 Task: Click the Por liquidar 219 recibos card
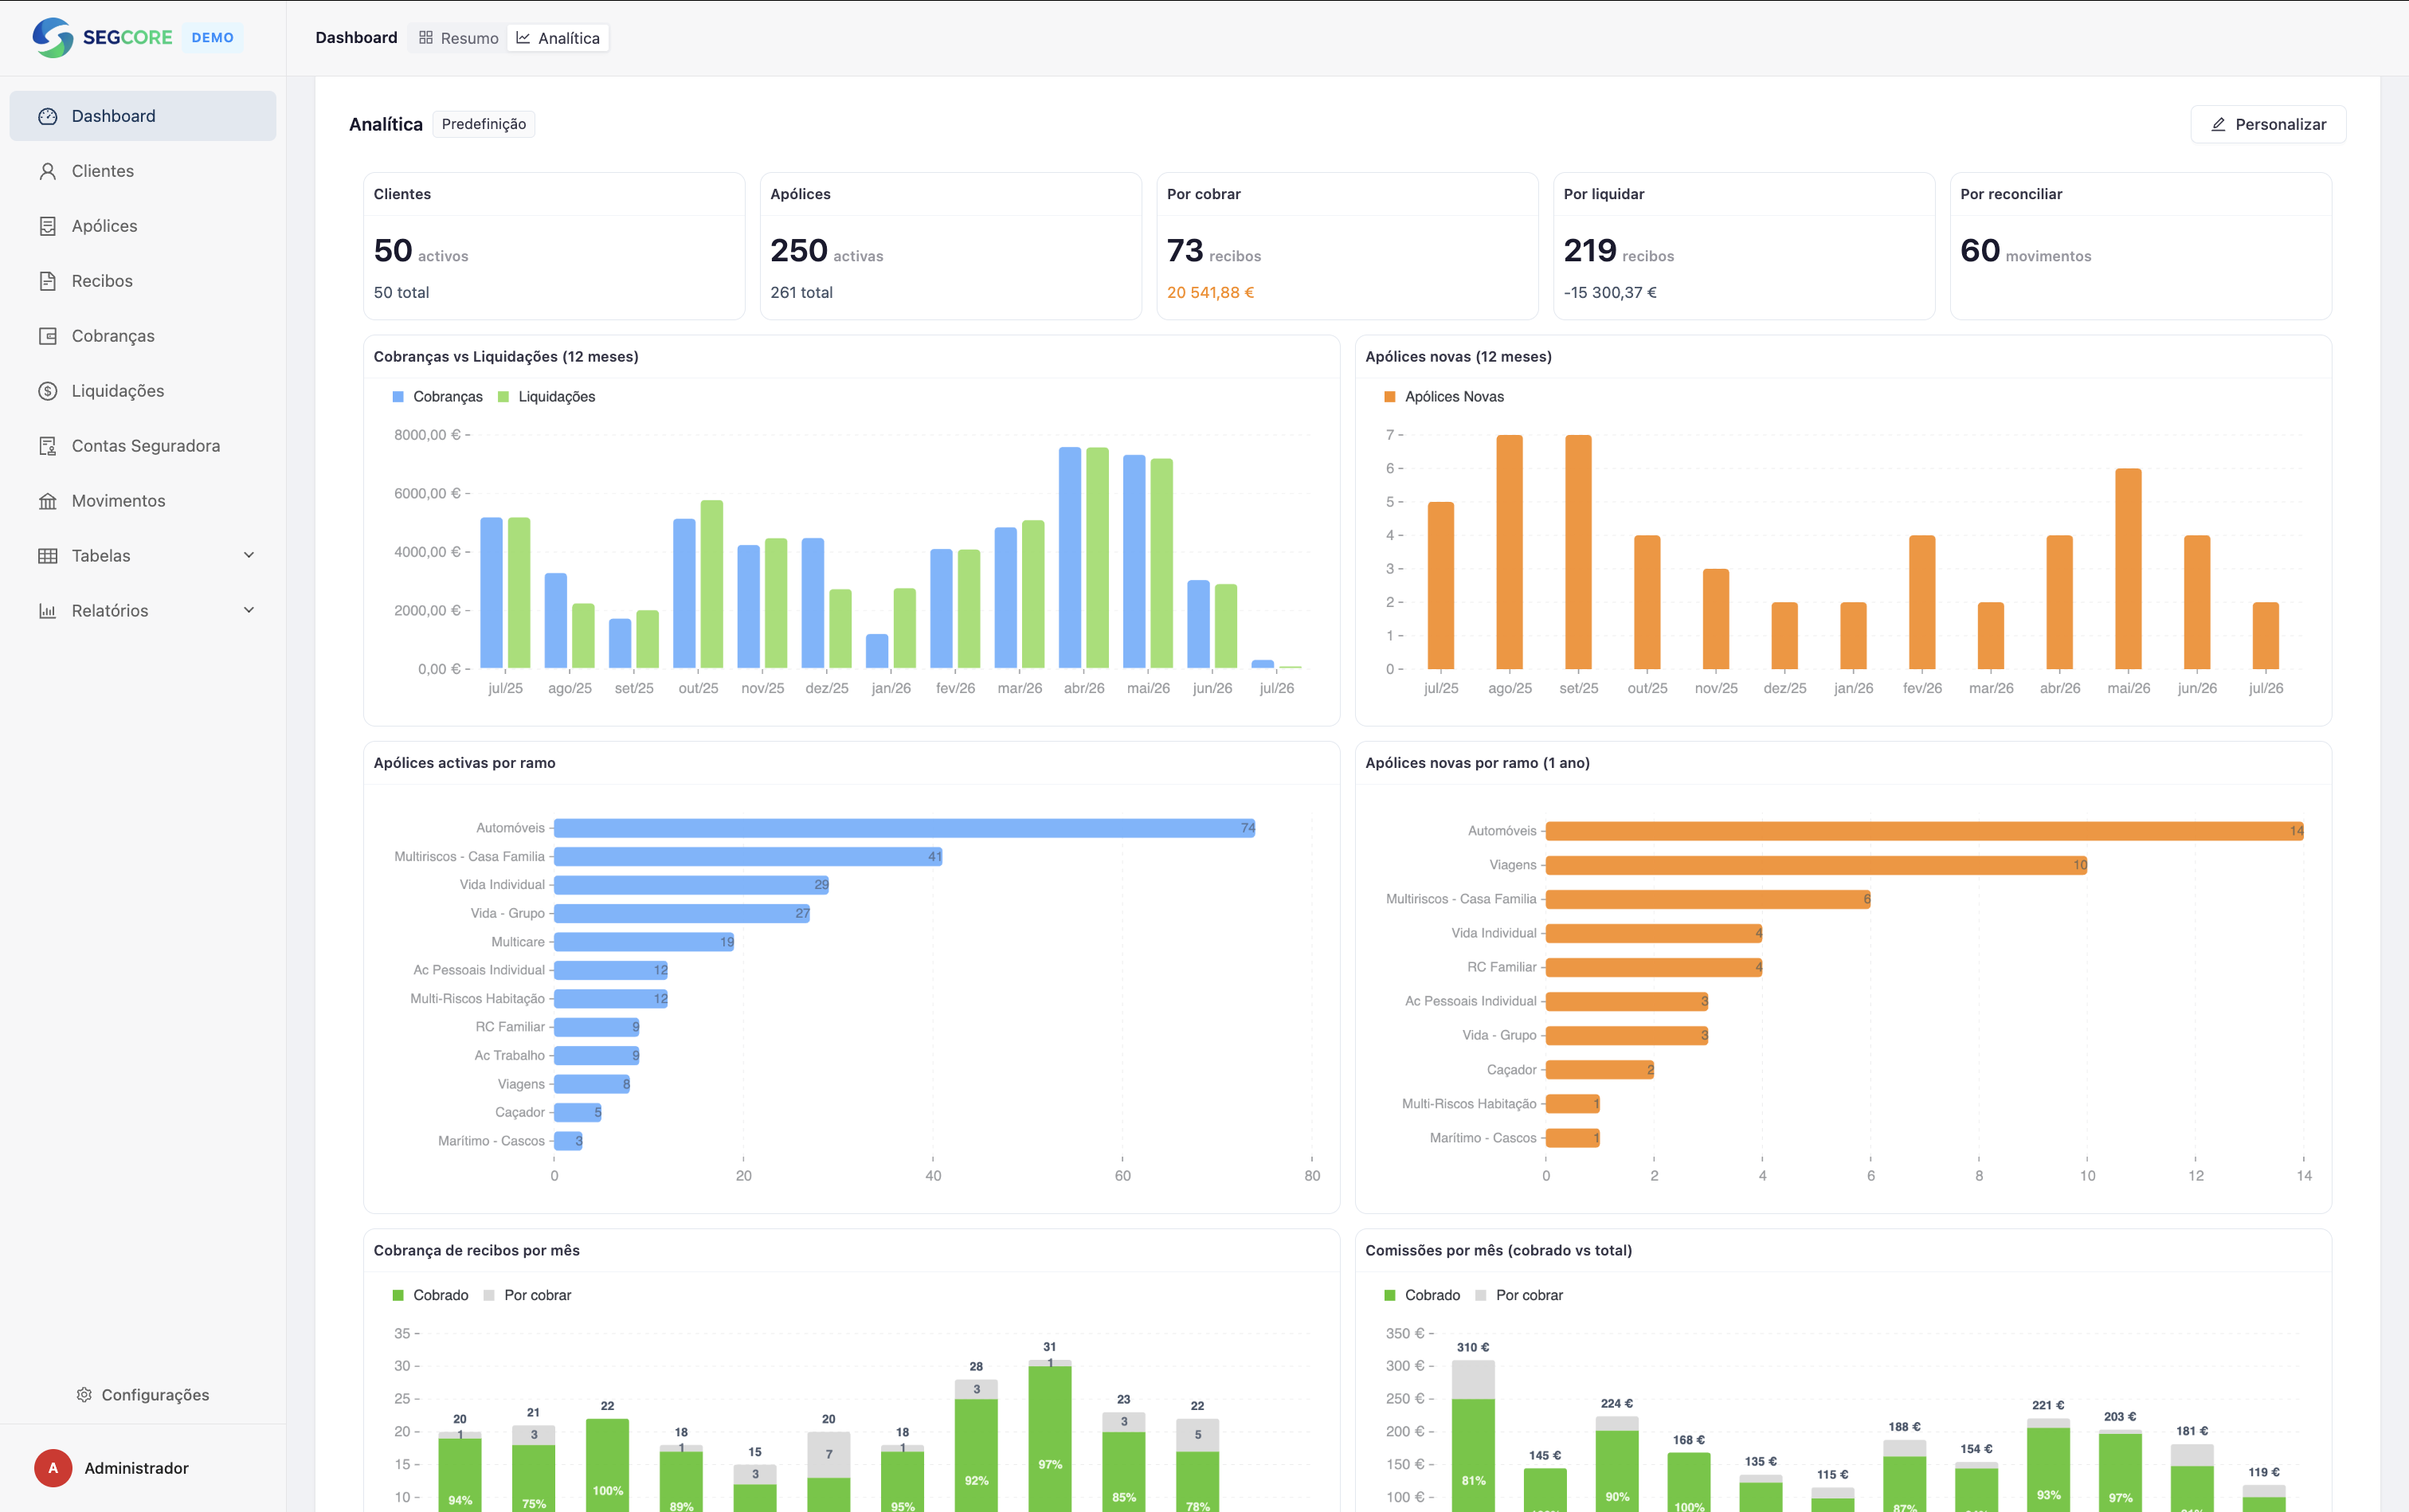click(x=1744, y=246)
